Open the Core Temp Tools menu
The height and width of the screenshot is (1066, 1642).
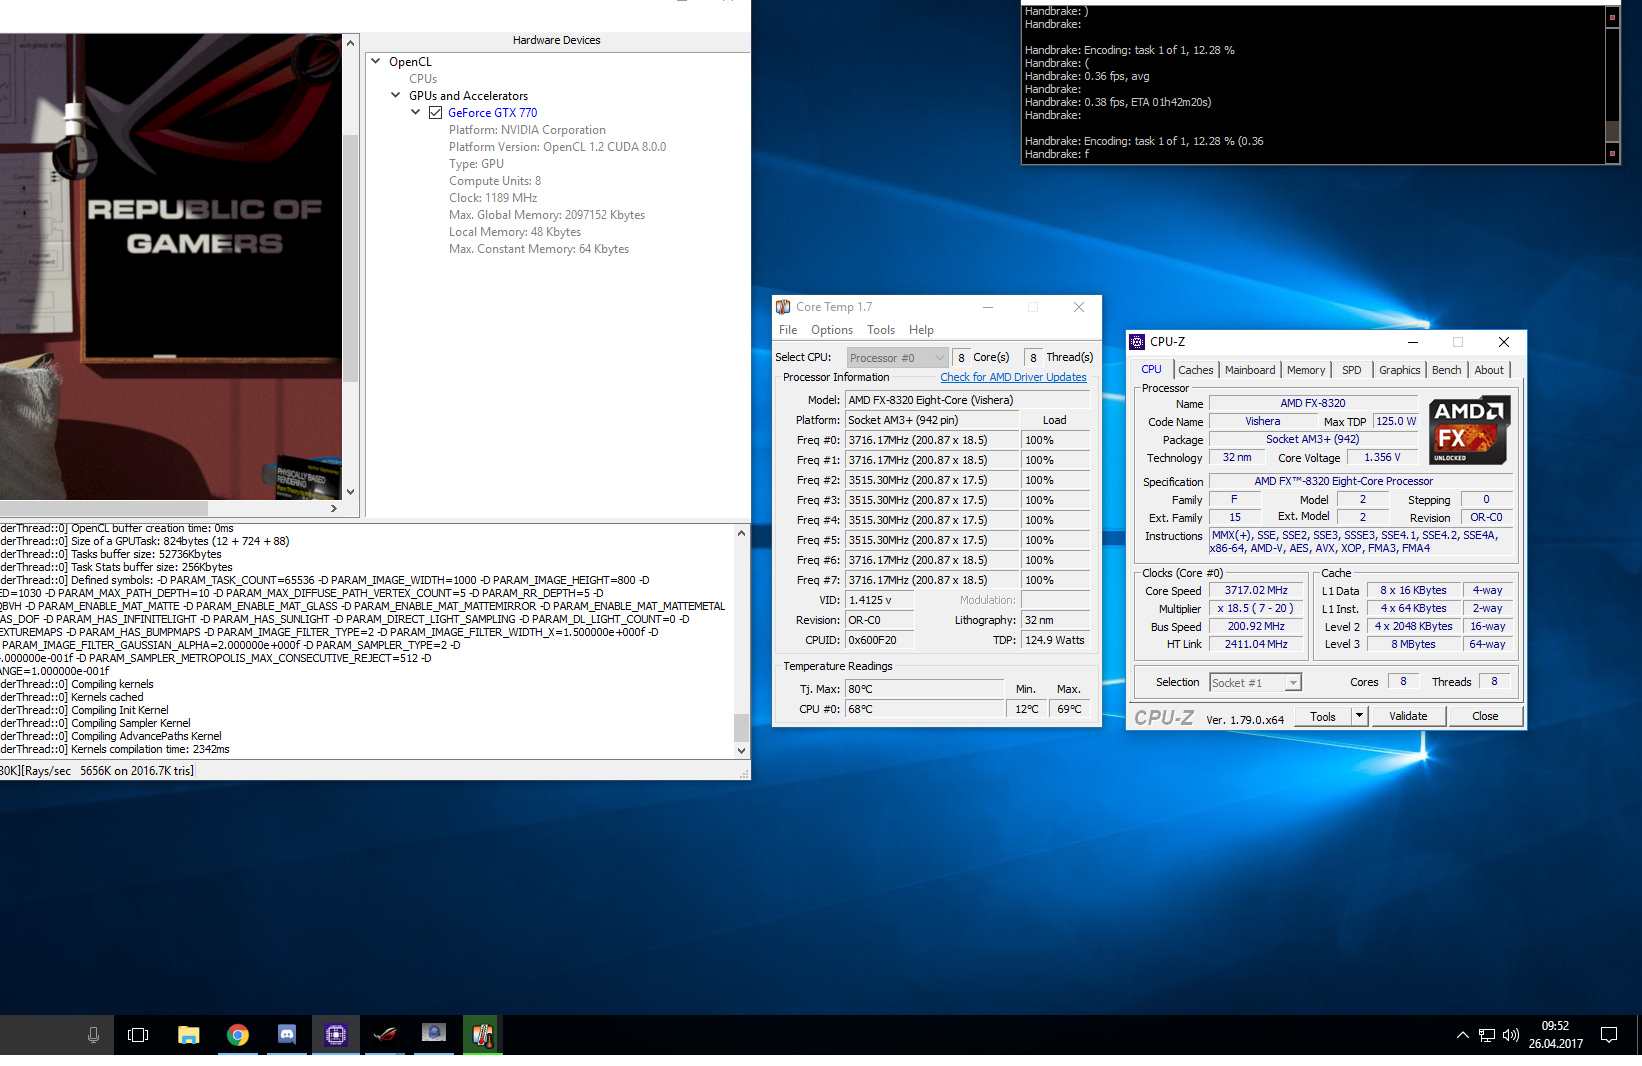881,330
